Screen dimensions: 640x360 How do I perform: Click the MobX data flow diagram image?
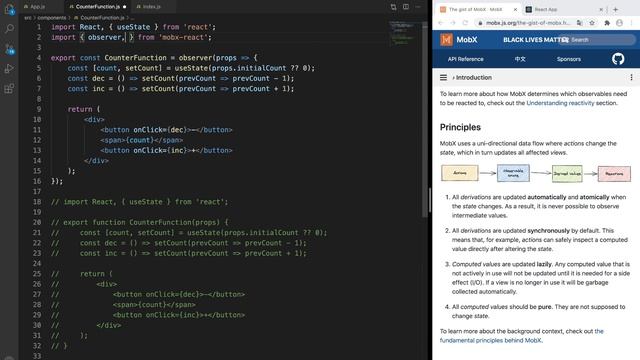[x=536, y=173]
